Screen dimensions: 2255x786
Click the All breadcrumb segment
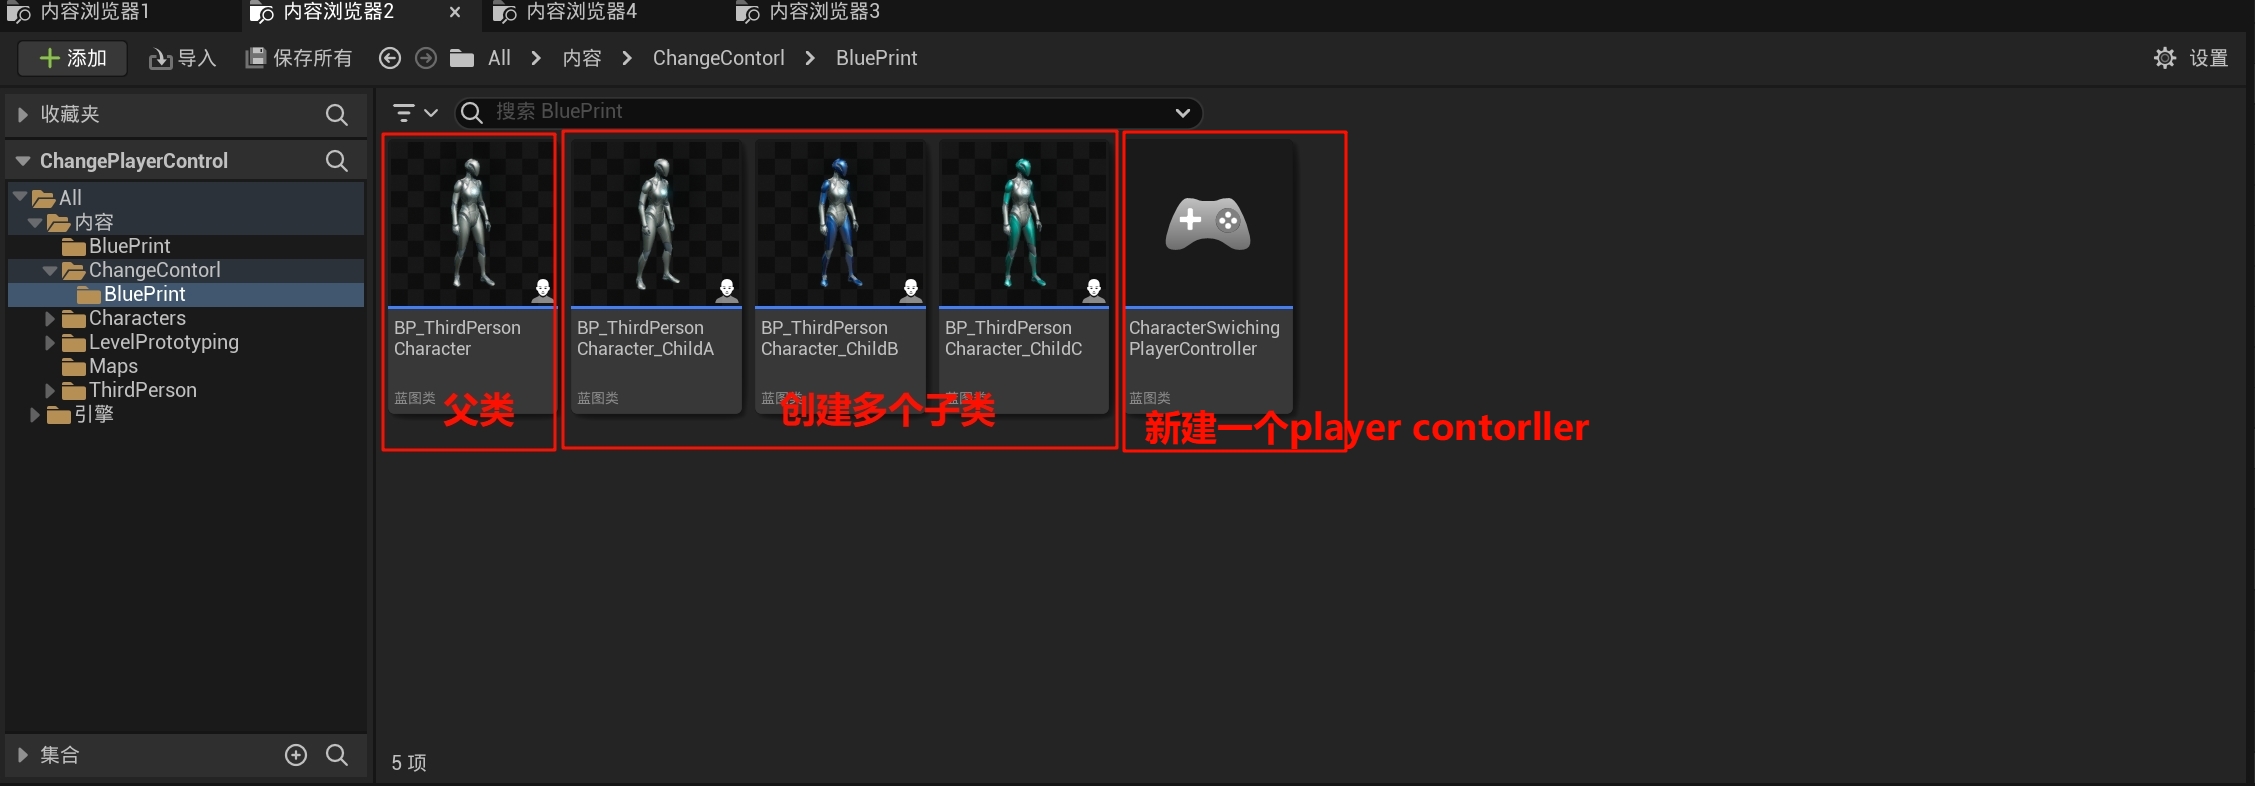499,58
